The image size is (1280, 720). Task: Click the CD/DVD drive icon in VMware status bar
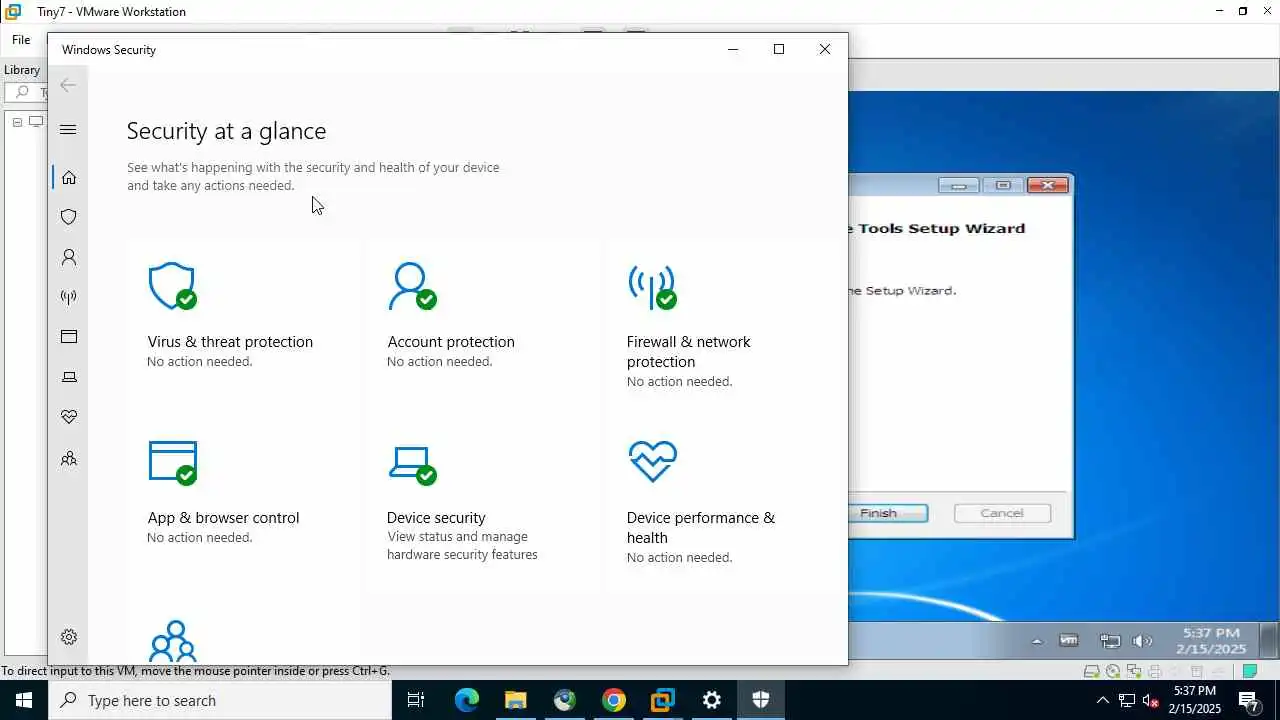point(1113,671)
